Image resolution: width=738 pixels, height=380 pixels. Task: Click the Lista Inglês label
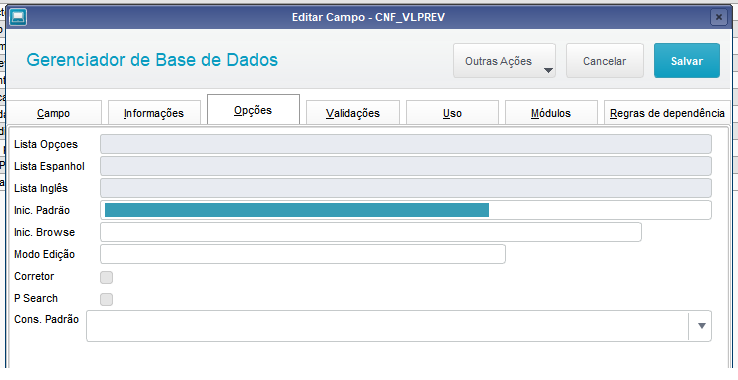(x=41, y=188)
